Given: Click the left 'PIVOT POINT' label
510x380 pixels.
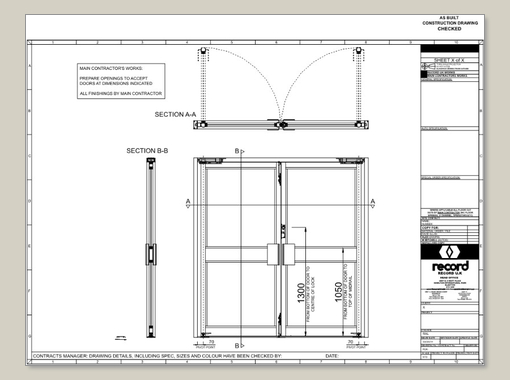Looking at the screenshot, I should click(x=205, y=347).
